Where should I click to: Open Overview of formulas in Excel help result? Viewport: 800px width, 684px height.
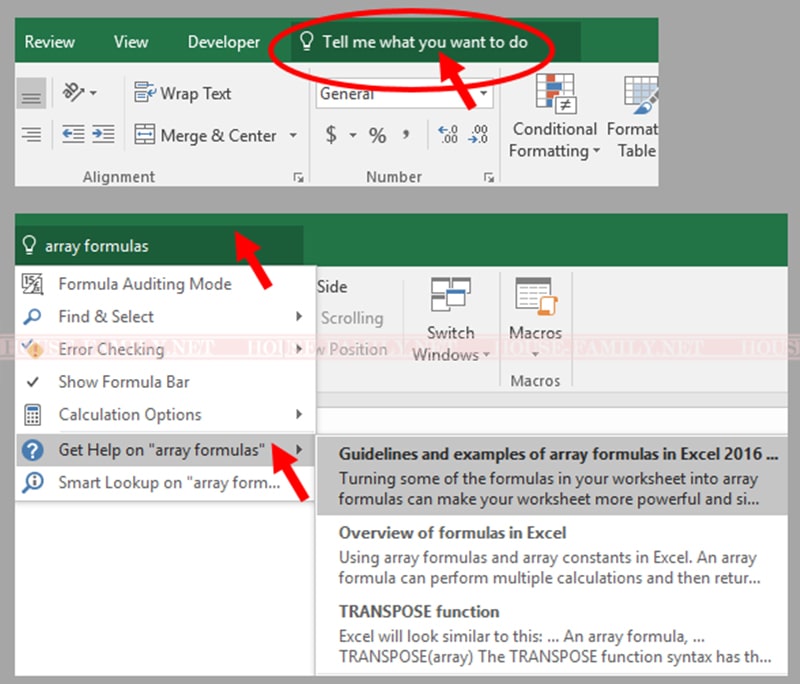point(552,555)
